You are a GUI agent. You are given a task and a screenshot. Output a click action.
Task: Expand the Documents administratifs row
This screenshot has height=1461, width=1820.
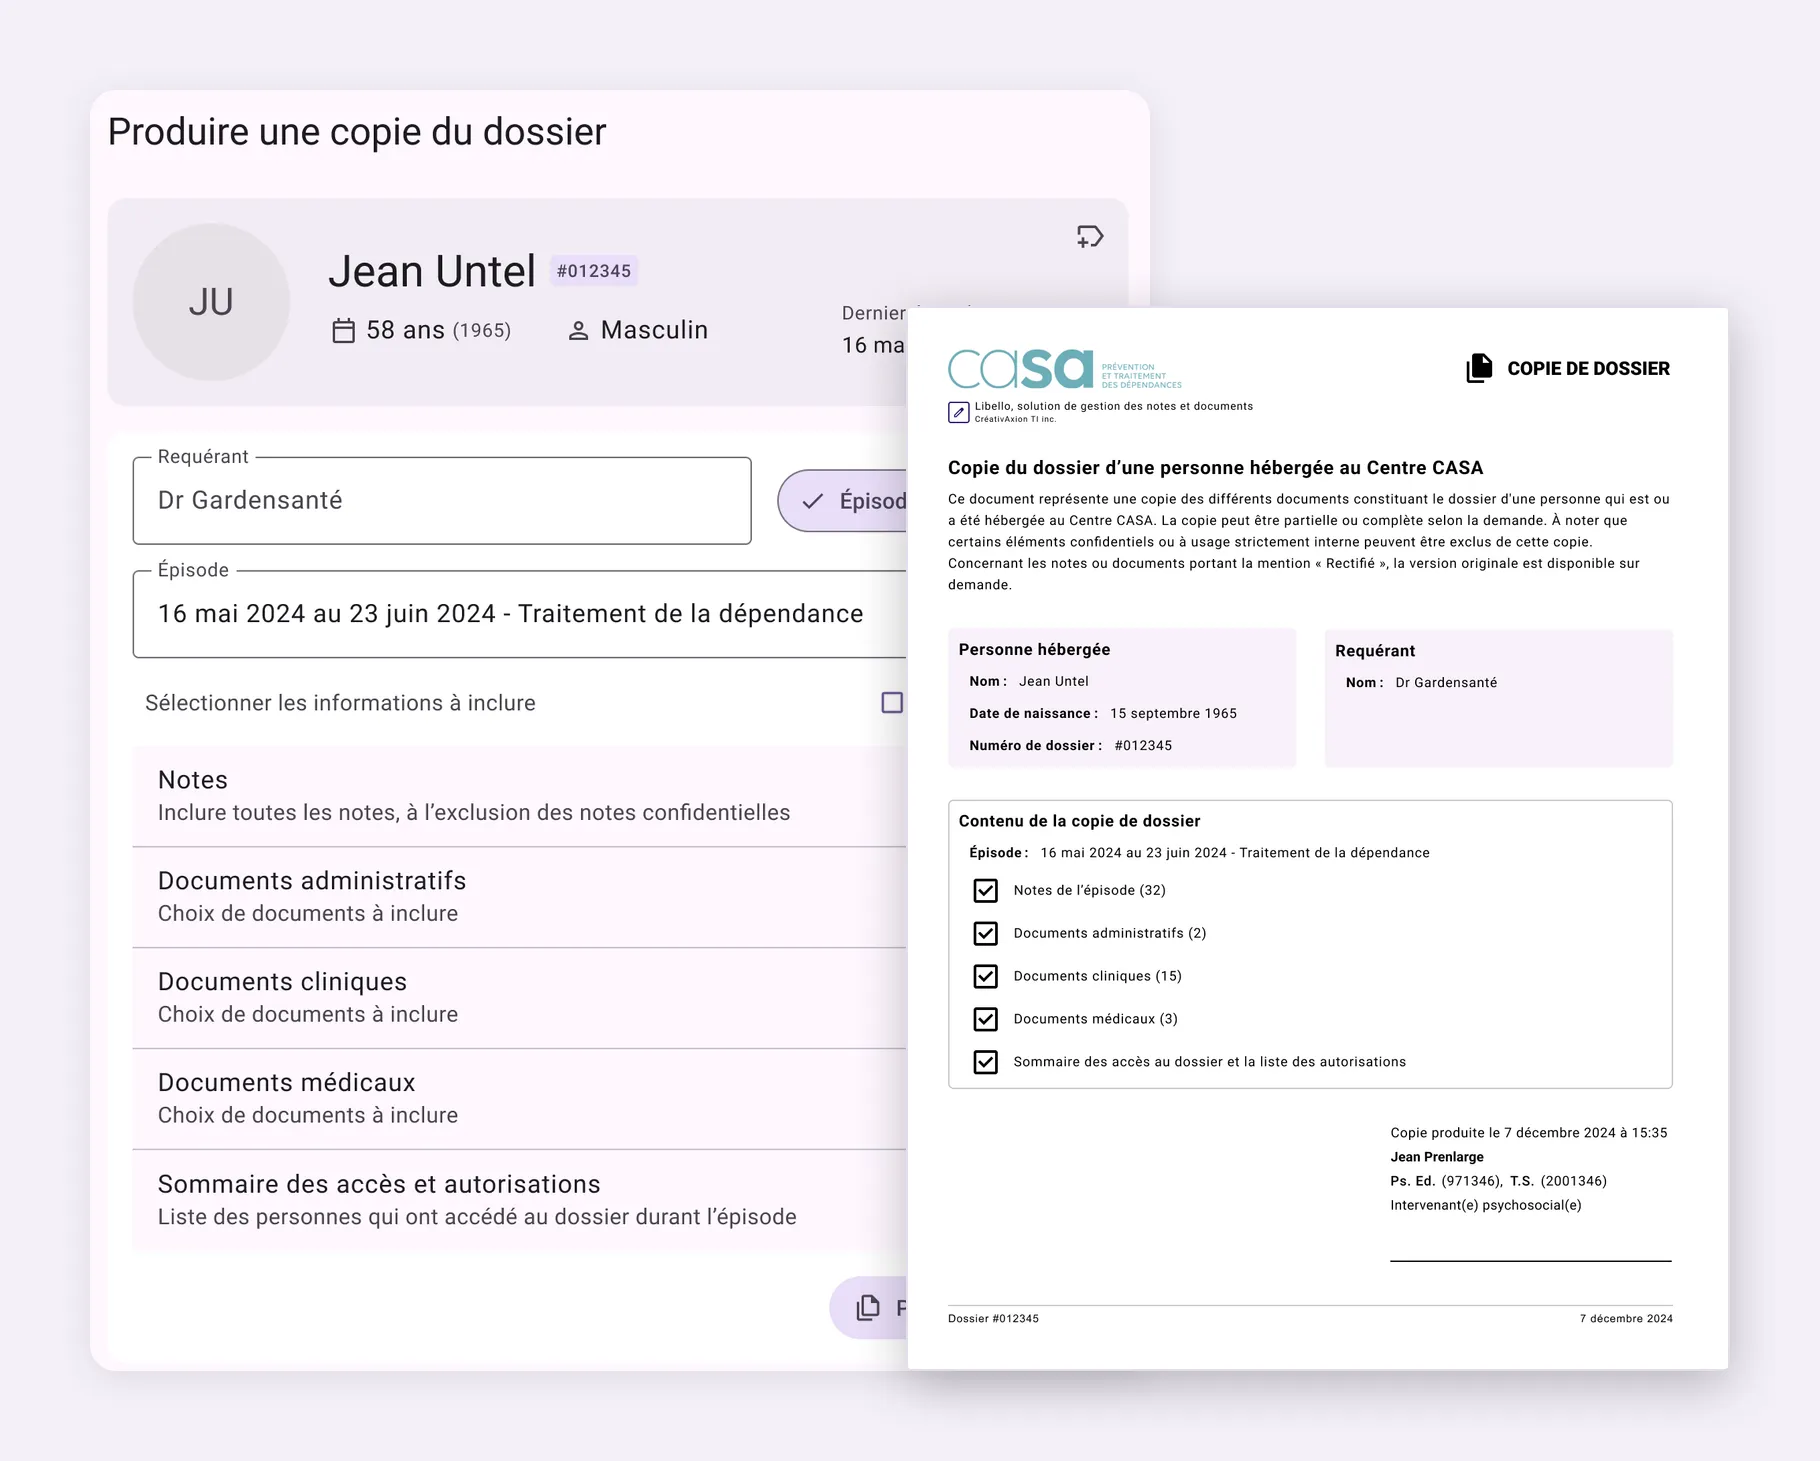[x=520, y=897]
